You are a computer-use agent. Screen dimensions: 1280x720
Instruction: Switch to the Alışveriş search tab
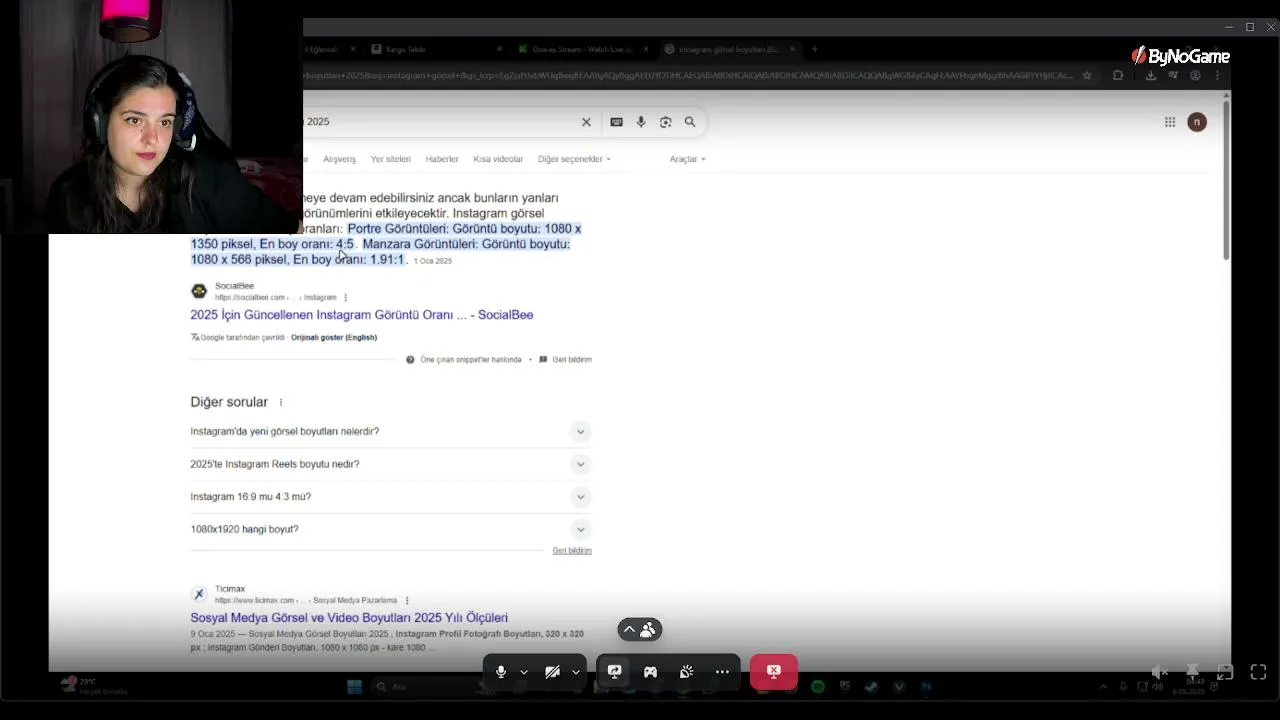[339, 159]
